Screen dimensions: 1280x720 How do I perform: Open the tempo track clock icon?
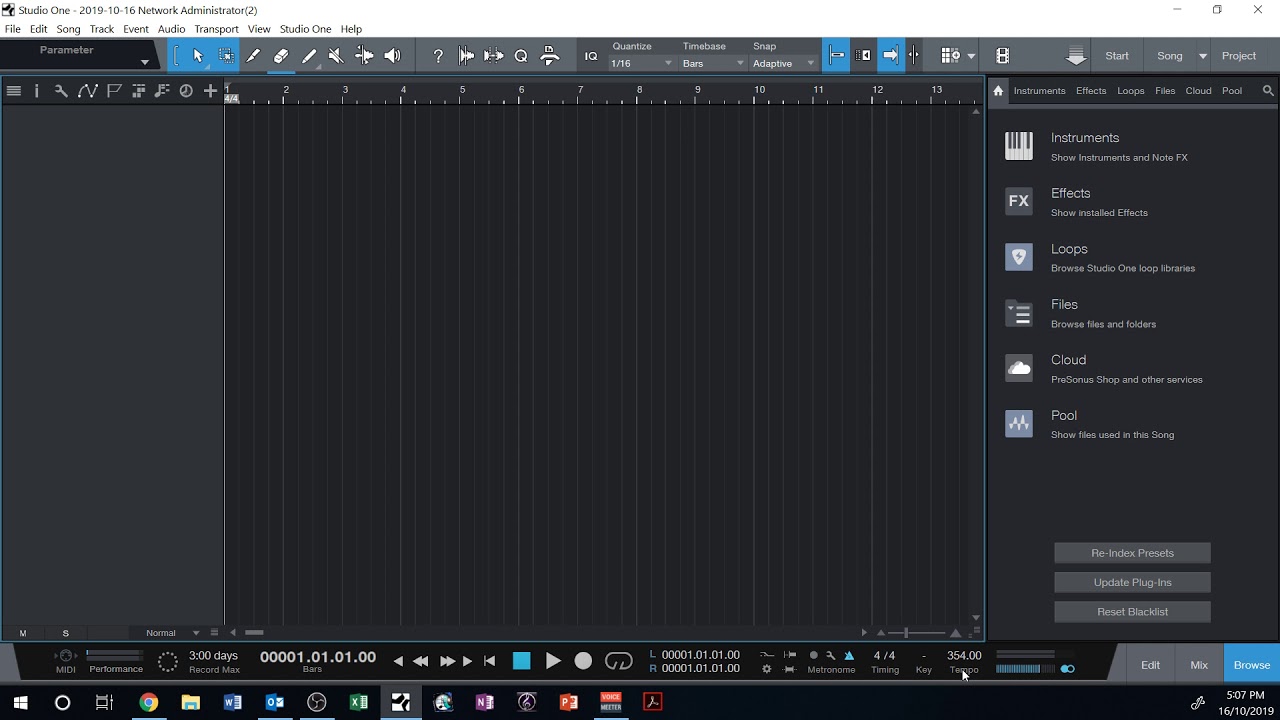pyautogui.click(x=186, y=91)
